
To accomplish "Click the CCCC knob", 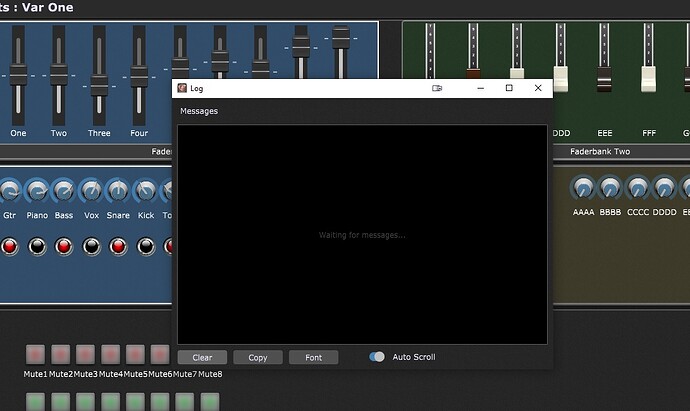I will [x=638, y=188].
